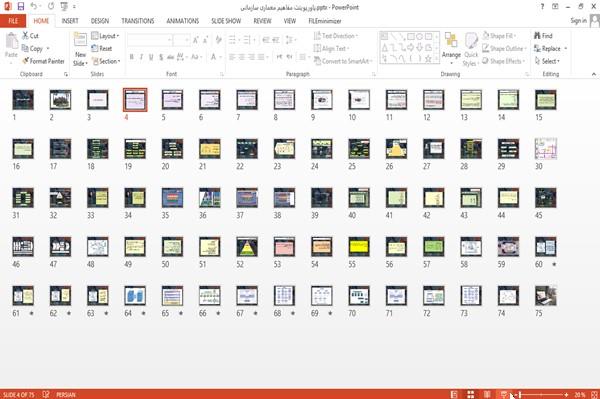Select slide 52 pyramid thumbnail
Screen dimensions: 600x399
pyautogui.click(x=247, y=247)
